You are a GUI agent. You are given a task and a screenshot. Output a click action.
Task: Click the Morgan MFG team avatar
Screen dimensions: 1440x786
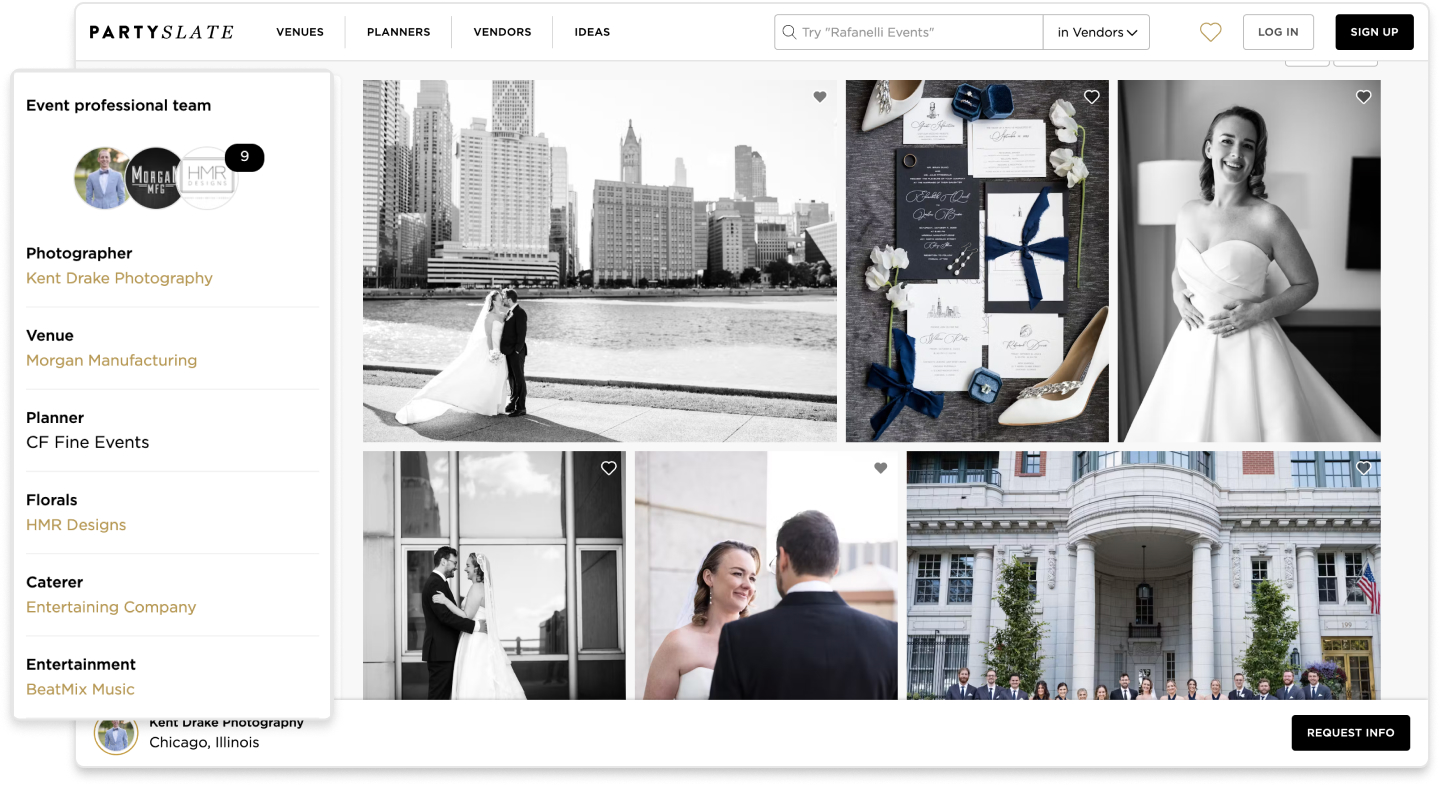coord(155,178)
